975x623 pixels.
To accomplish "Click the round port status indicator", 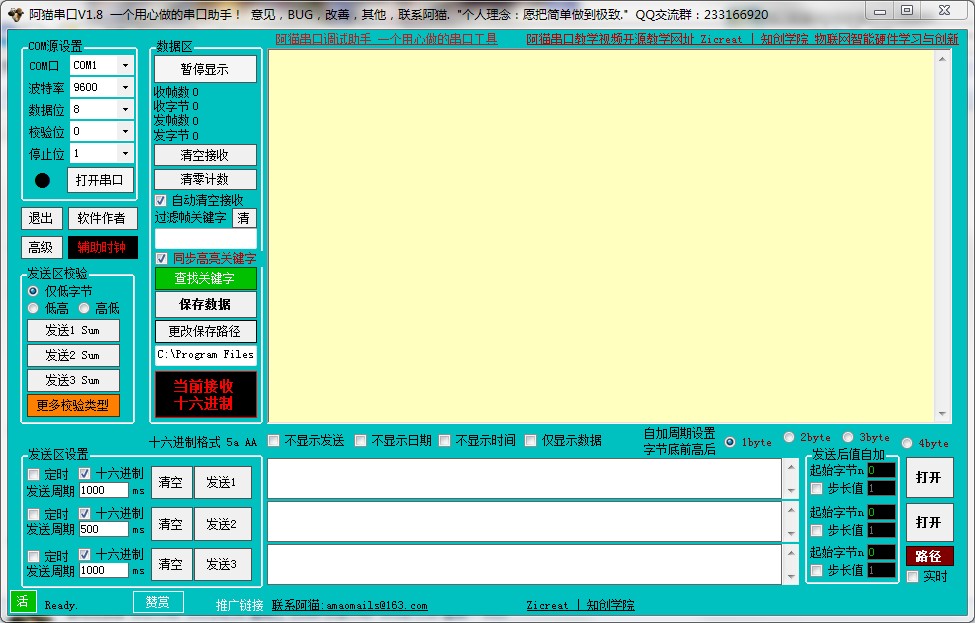I will (41, 180).
